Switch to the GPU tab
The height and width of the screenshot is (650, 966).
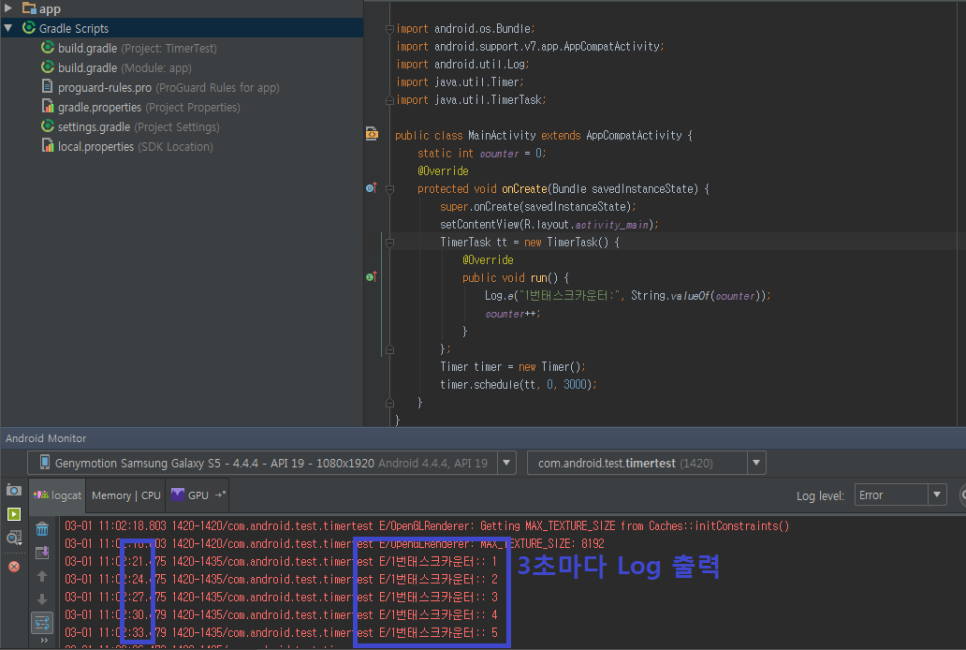coord(197,495)
